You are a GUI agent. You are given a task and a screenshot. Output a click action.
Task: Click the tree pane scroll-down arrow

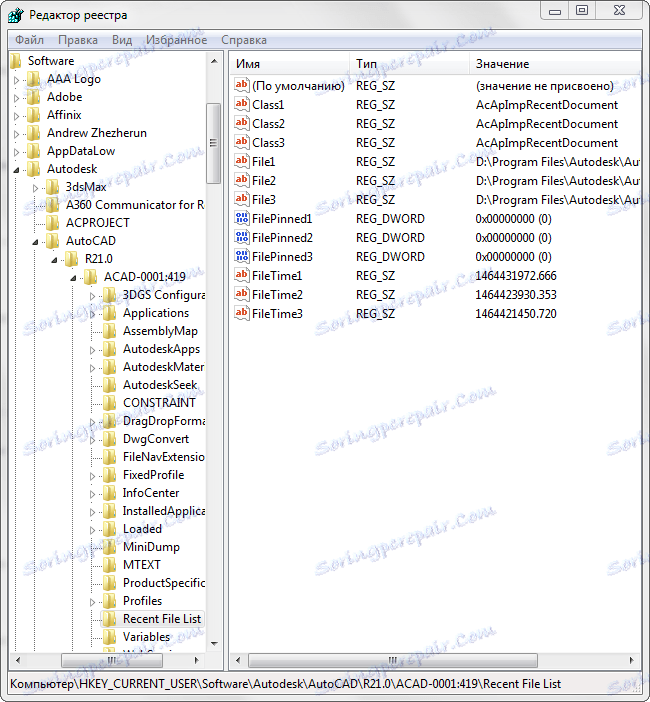214,643
